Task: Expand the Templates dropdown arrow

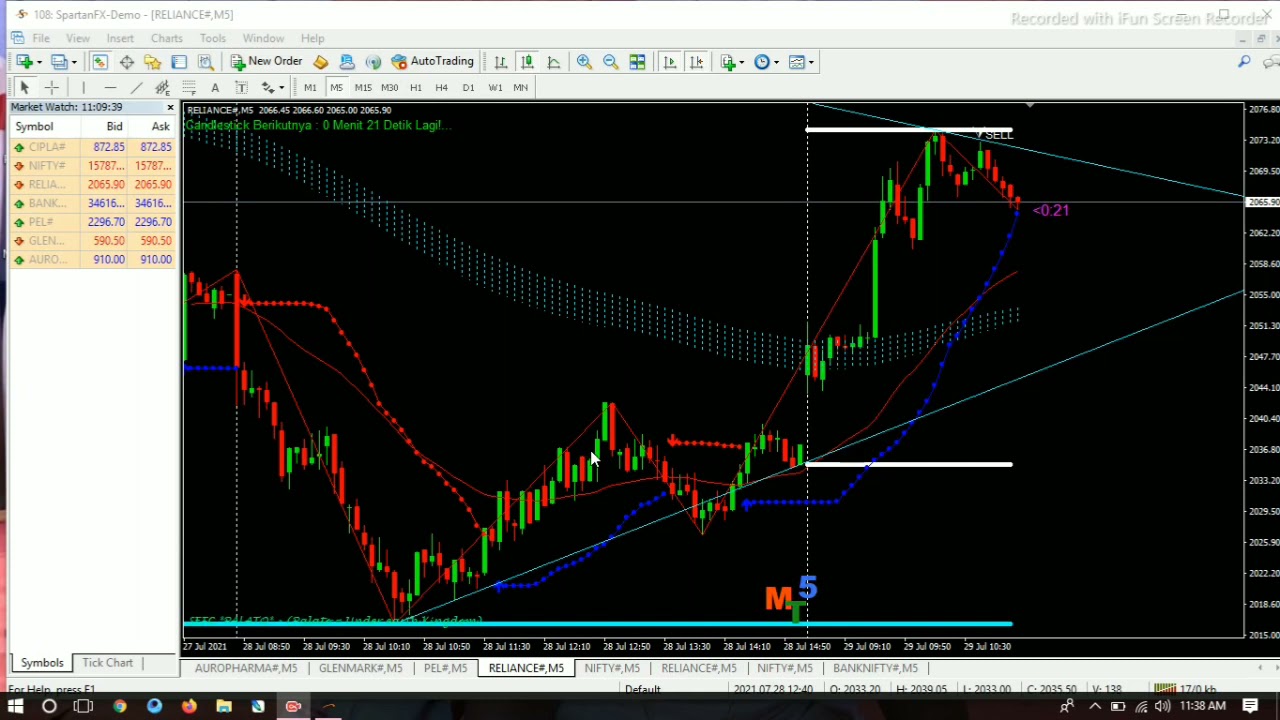Action: click(x=811, y=62)
